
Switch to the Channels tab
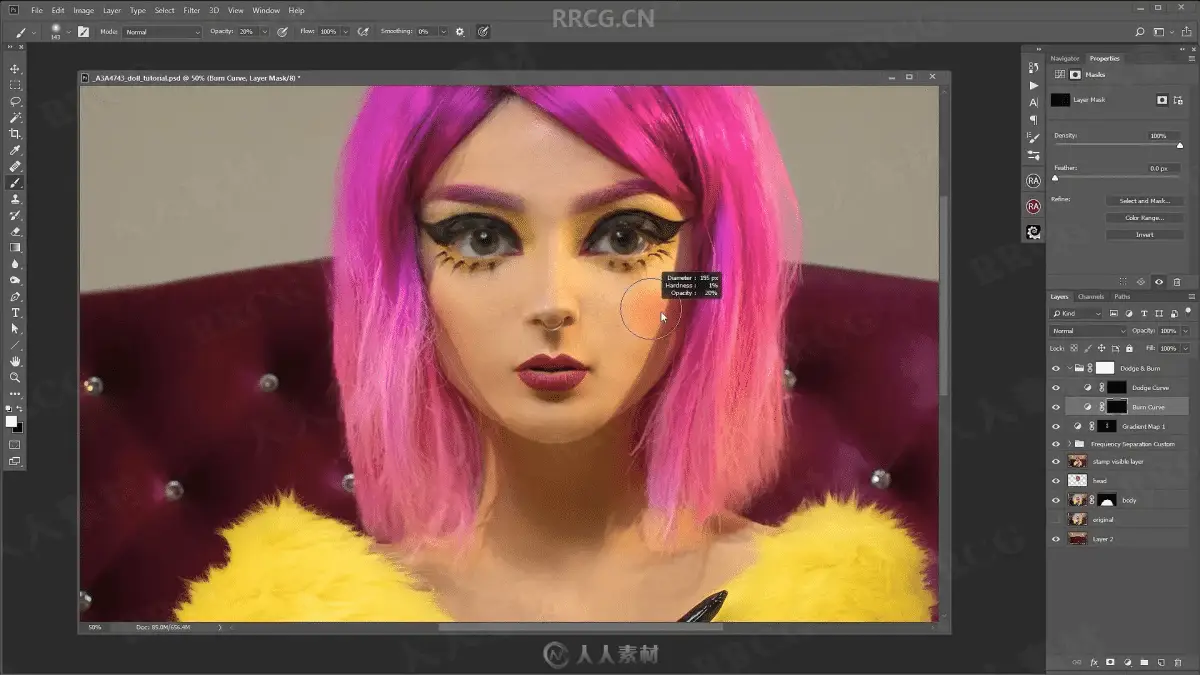click(x=1091, y=297)
